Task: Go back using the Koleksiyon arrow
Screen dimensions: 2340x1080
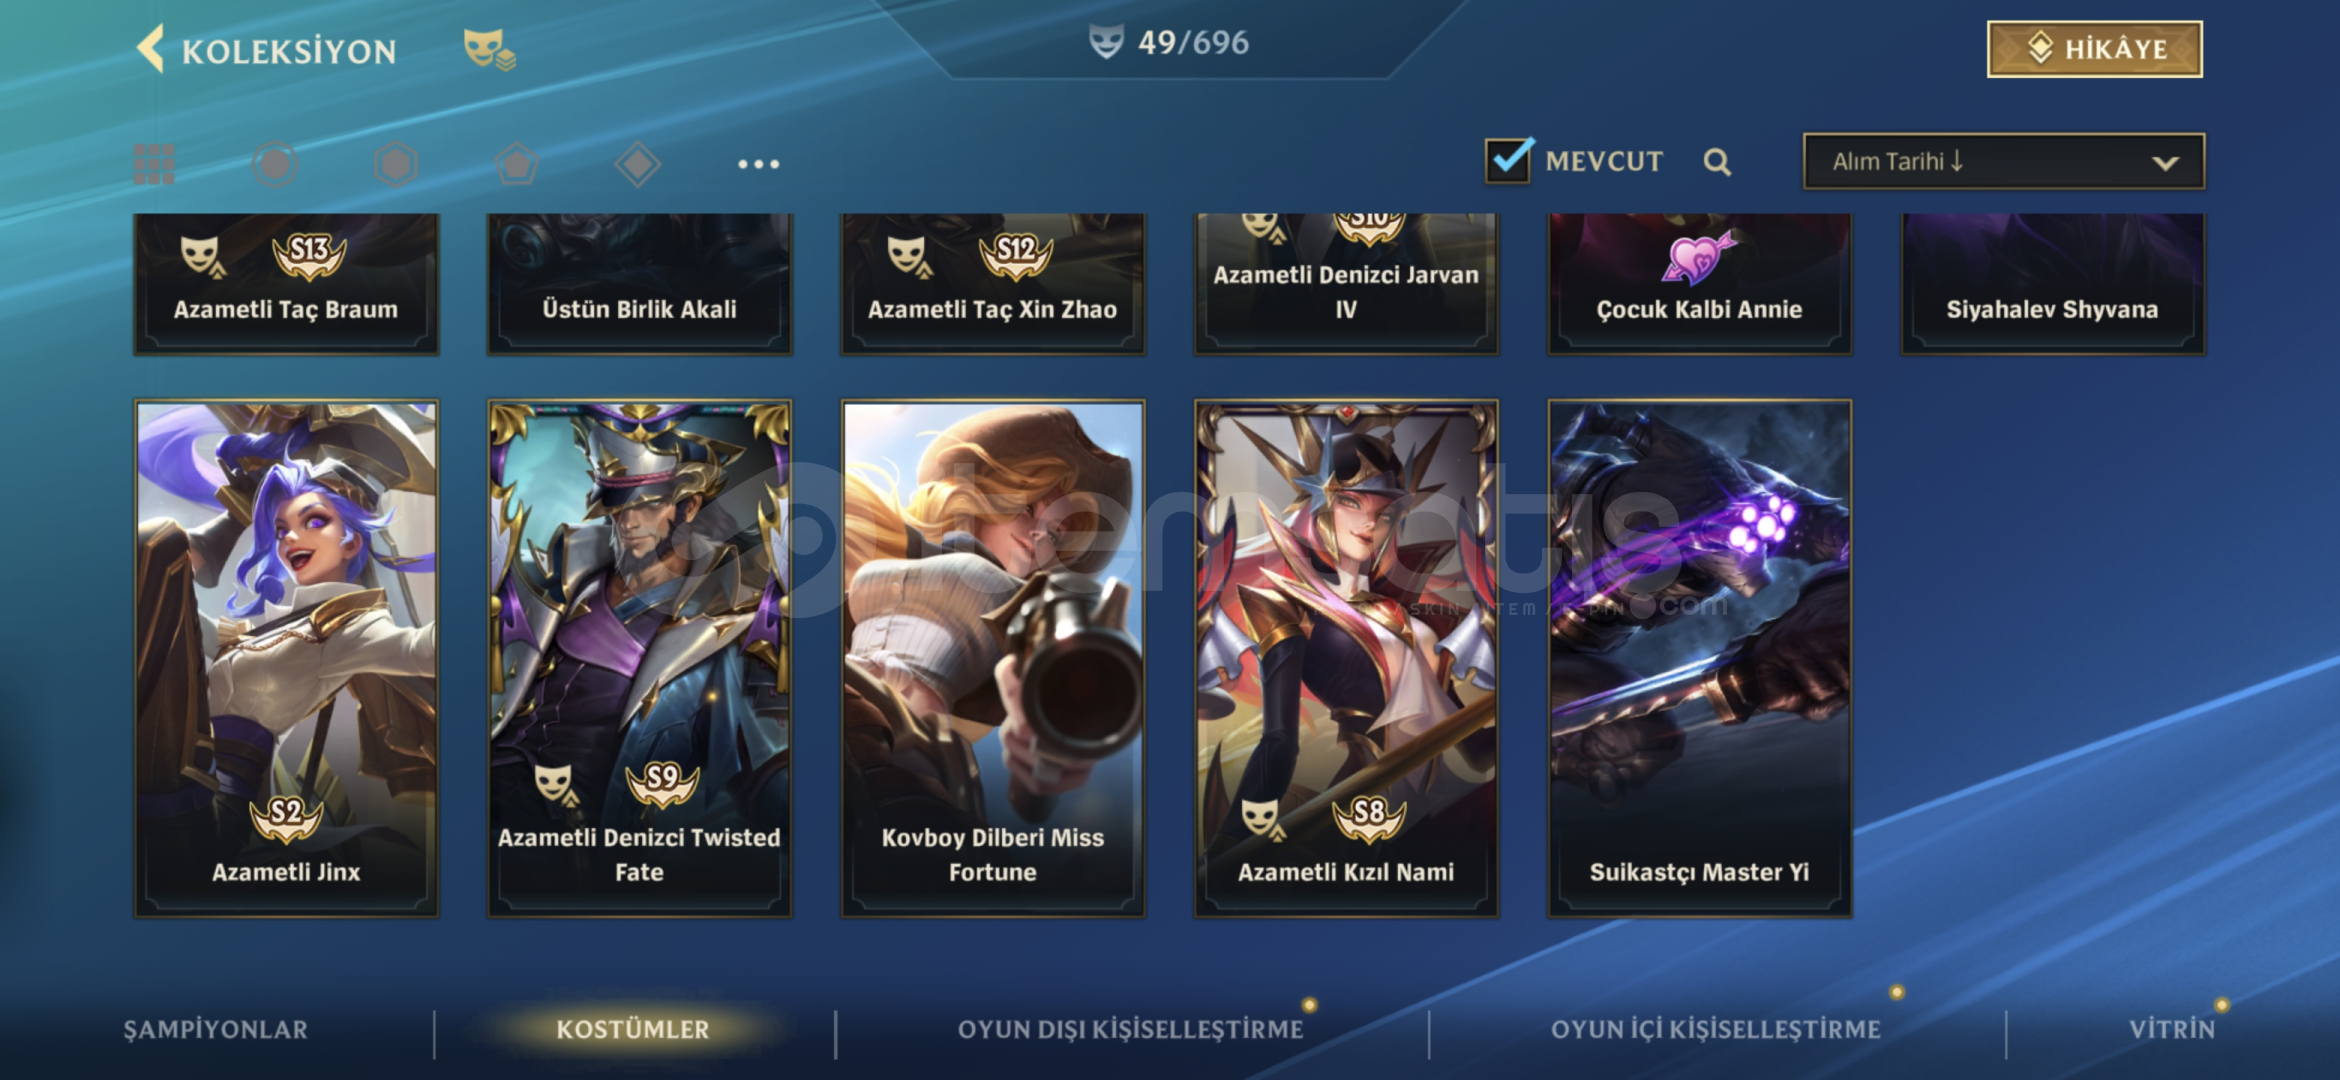Action: tap(151, 49)
